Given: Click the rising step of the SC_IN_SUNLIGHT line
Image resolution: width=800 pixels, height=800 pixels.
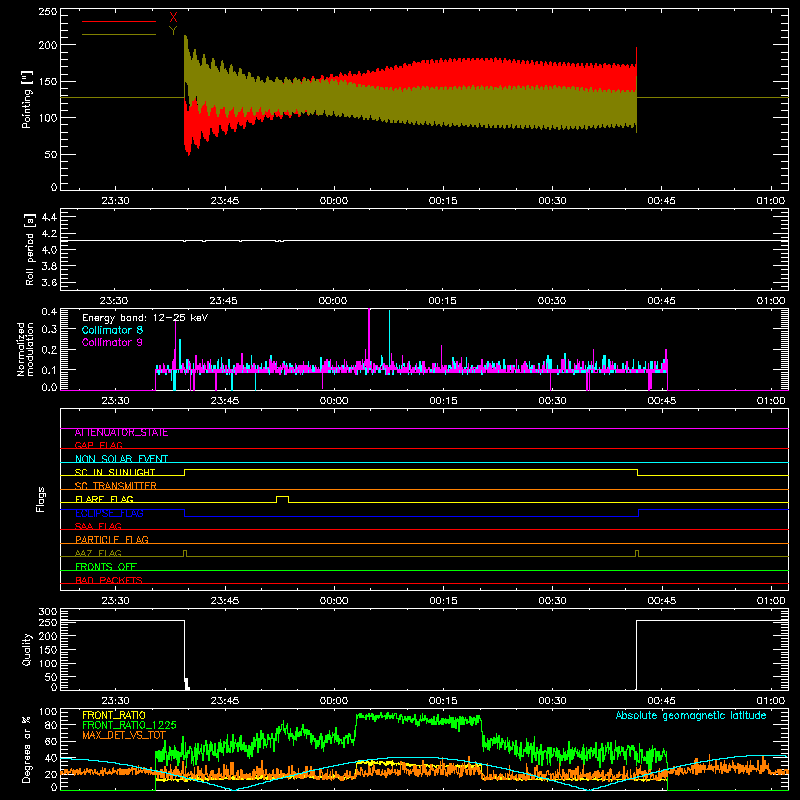Looking at the screenshot, I should click(185, 472).
